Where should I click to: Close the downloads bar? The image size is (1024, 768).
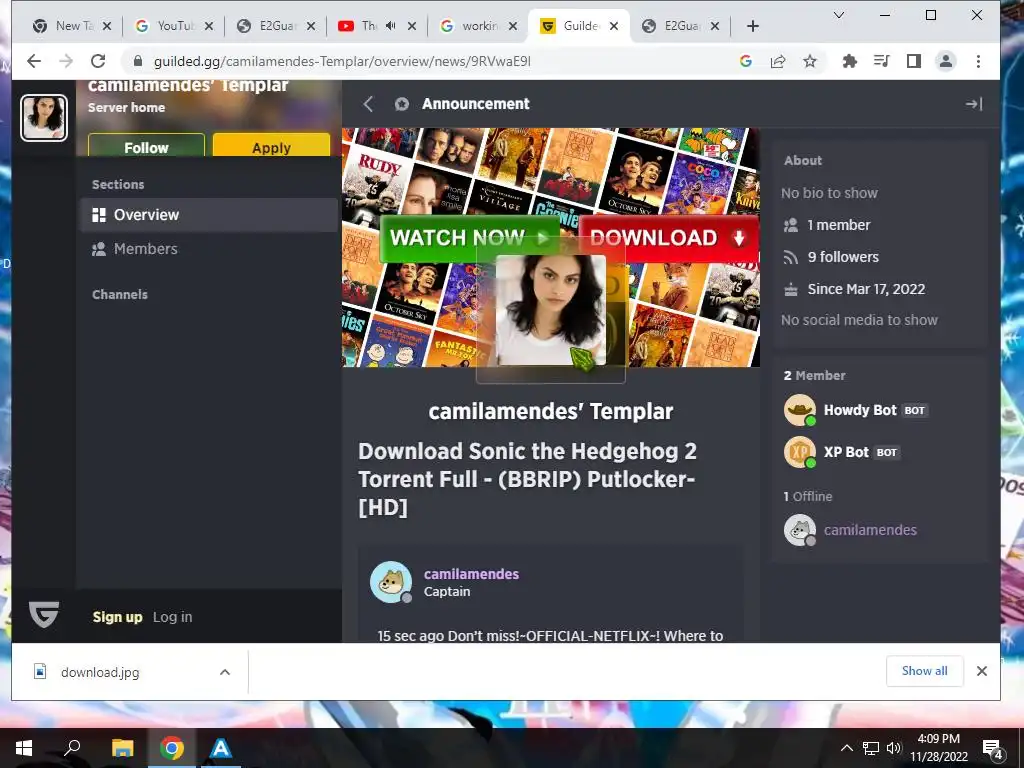point(982,671)
